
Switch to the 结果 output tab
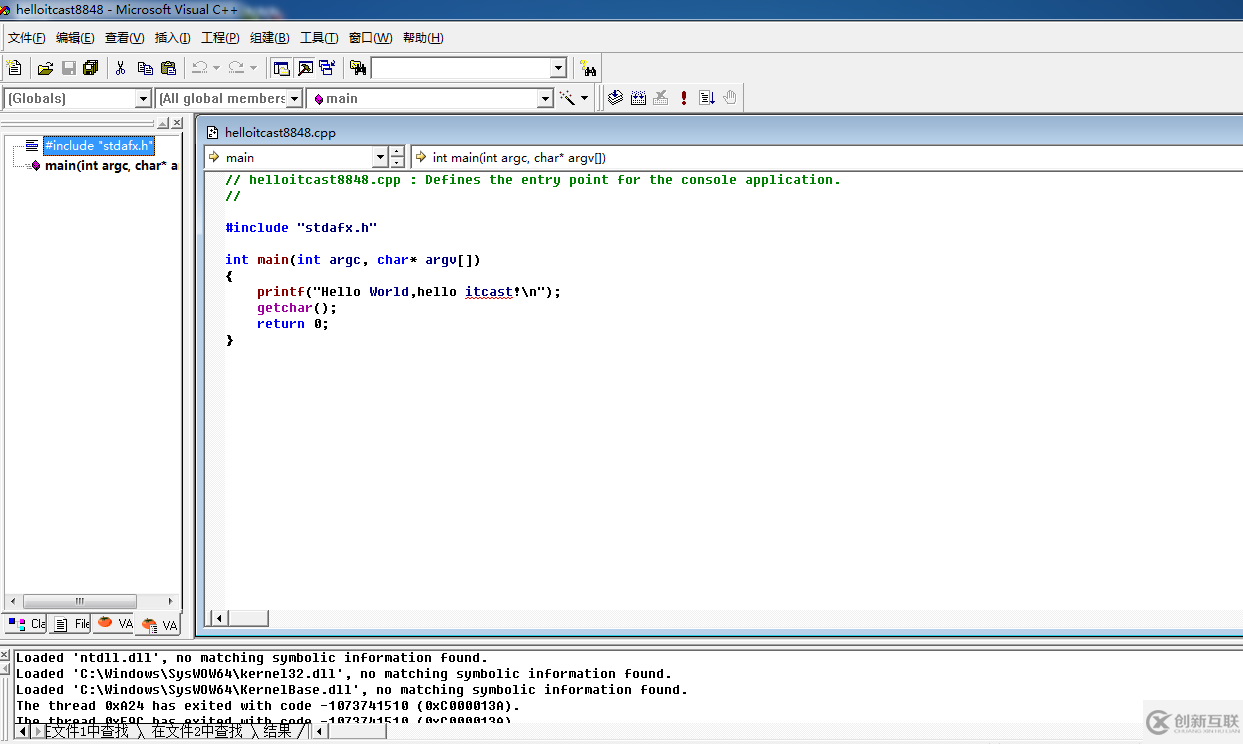point(278,731)
